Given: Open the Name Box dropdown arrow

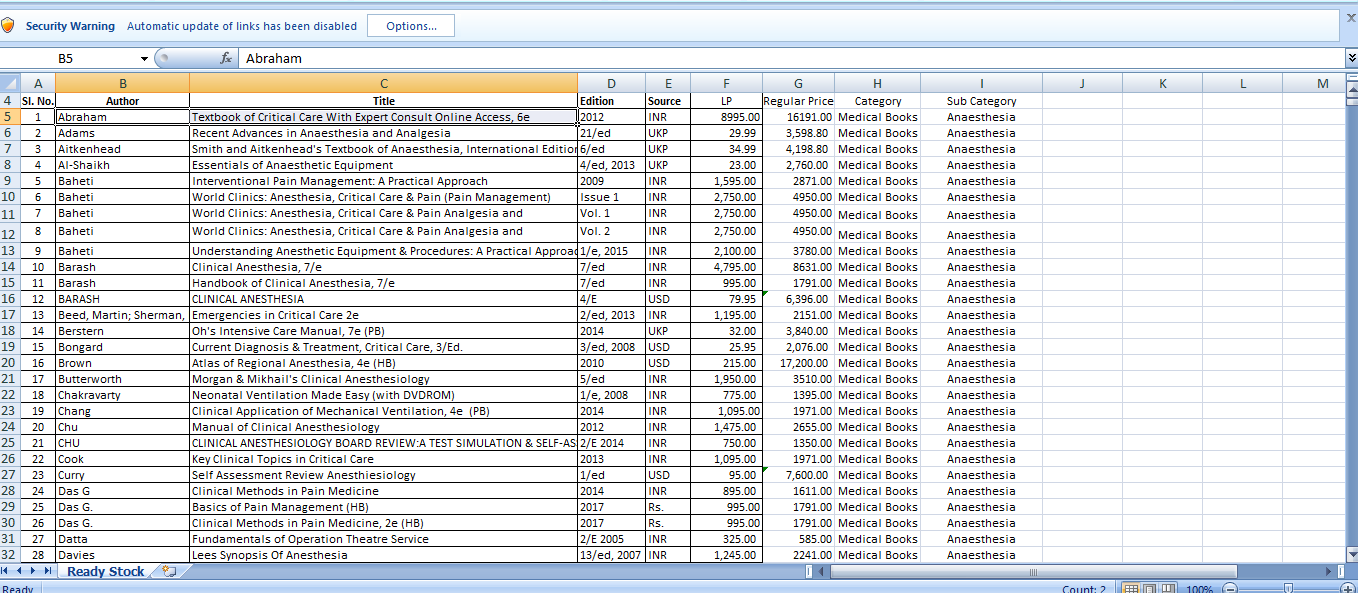Looking at the screenshot, I should 144,59.
